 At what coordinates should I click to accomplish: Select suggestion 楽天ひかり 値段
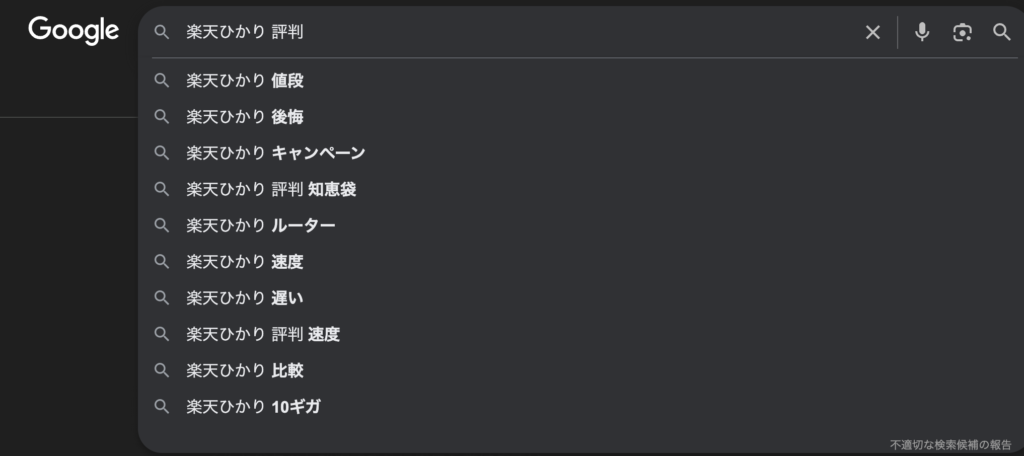245,81
